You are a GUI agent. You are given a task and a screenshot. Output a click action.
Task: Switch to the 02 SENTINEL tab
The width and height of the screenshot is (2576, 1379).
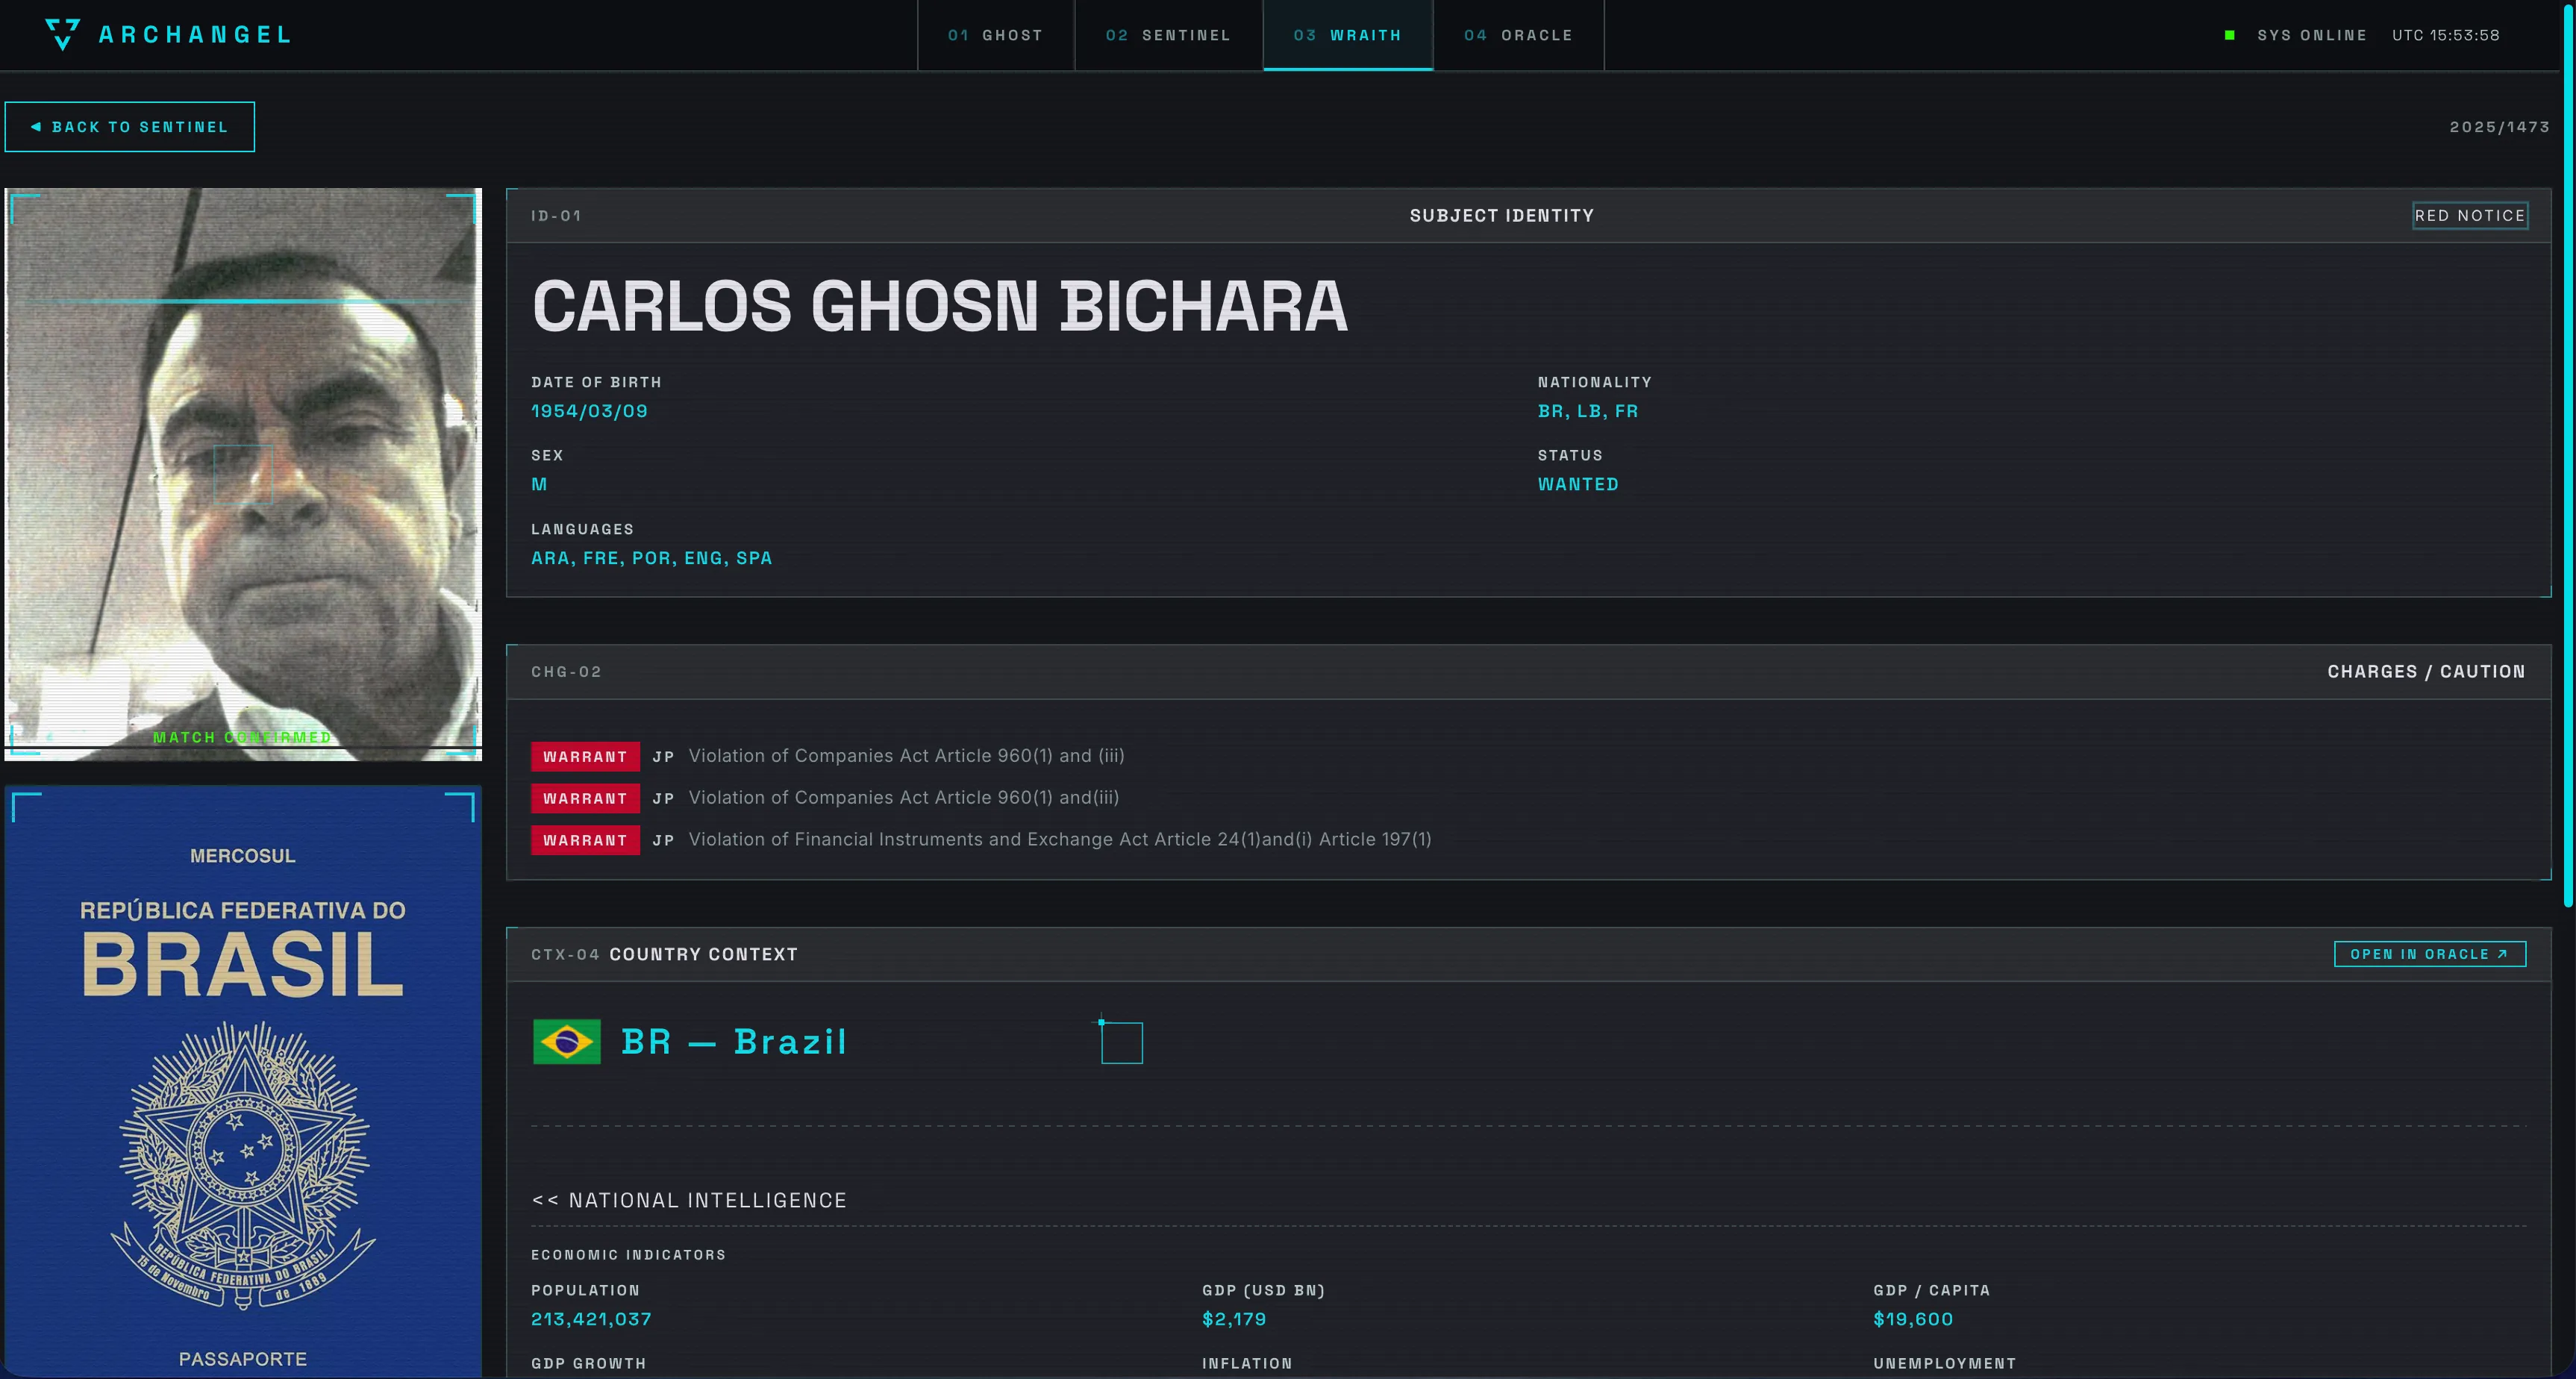coord(1168,35)
